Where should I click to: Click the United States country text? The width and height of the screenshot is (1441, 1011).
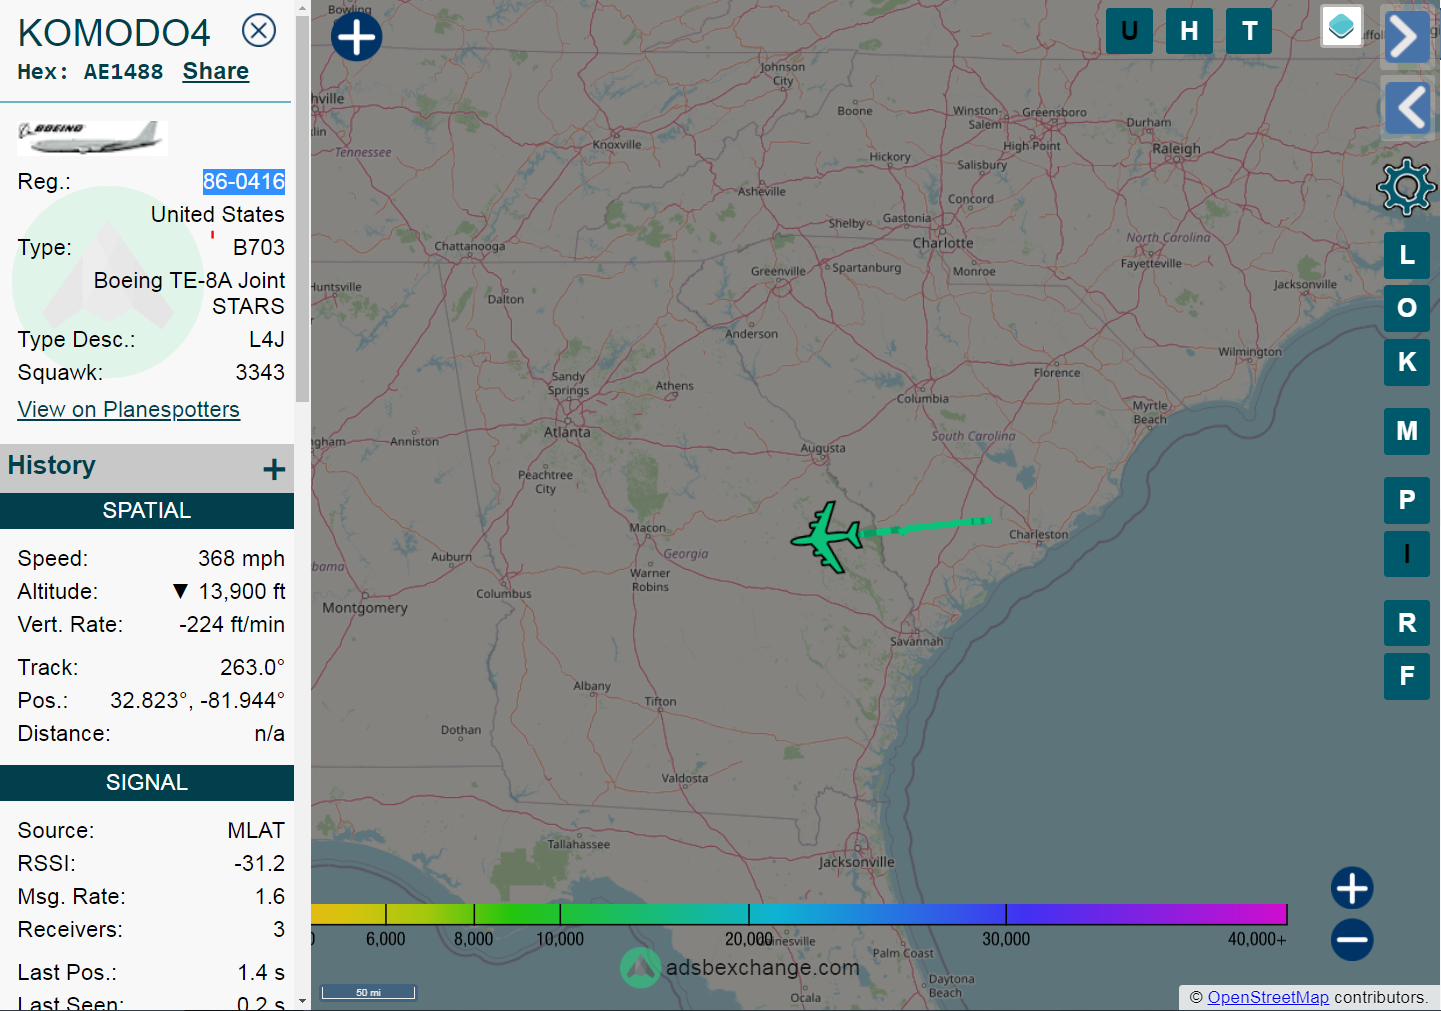[x=218, y=214]
